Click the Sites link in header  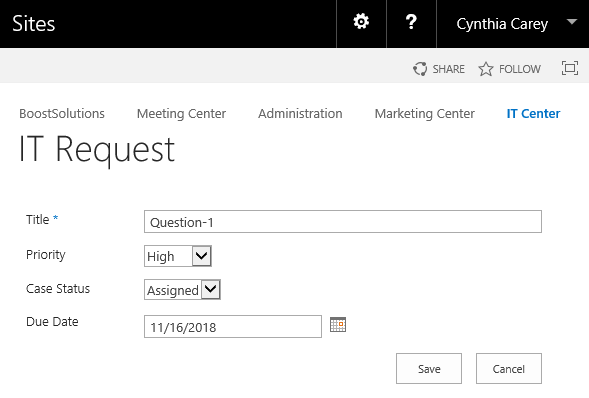[x=34, y=24]
